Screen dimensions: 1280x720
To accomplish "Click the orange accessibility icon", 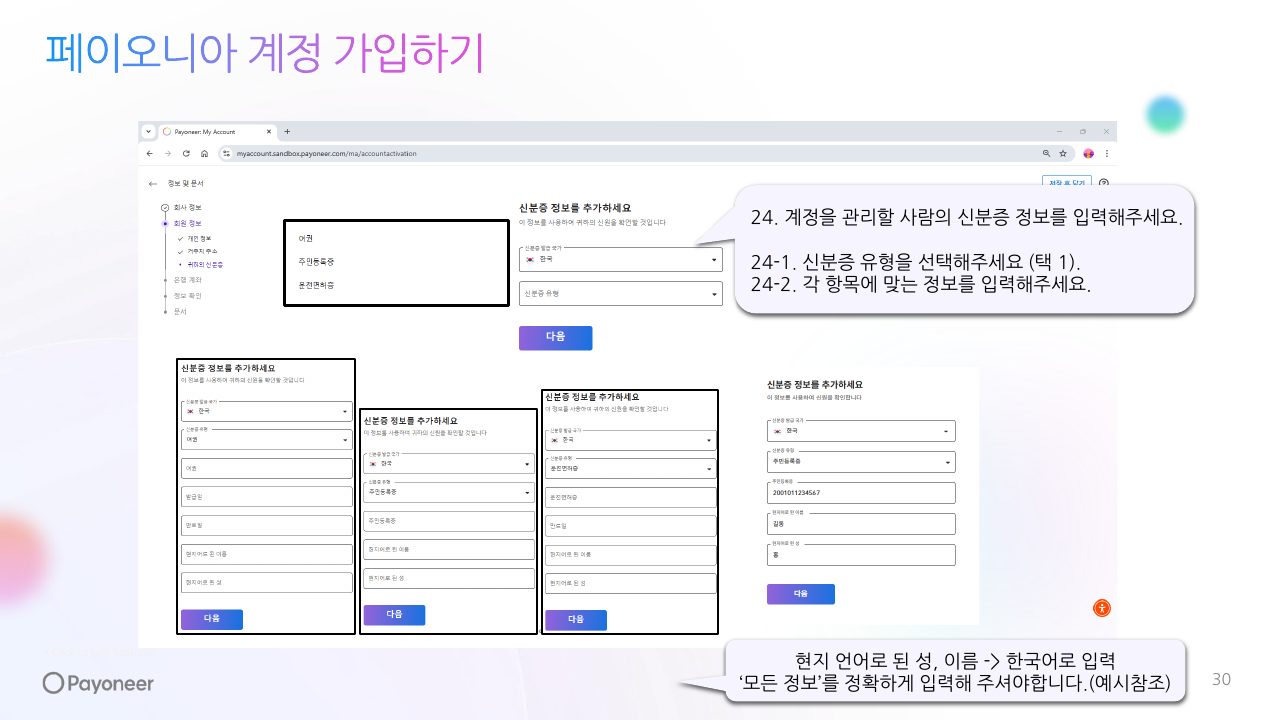I will (x=1101, y=608).
